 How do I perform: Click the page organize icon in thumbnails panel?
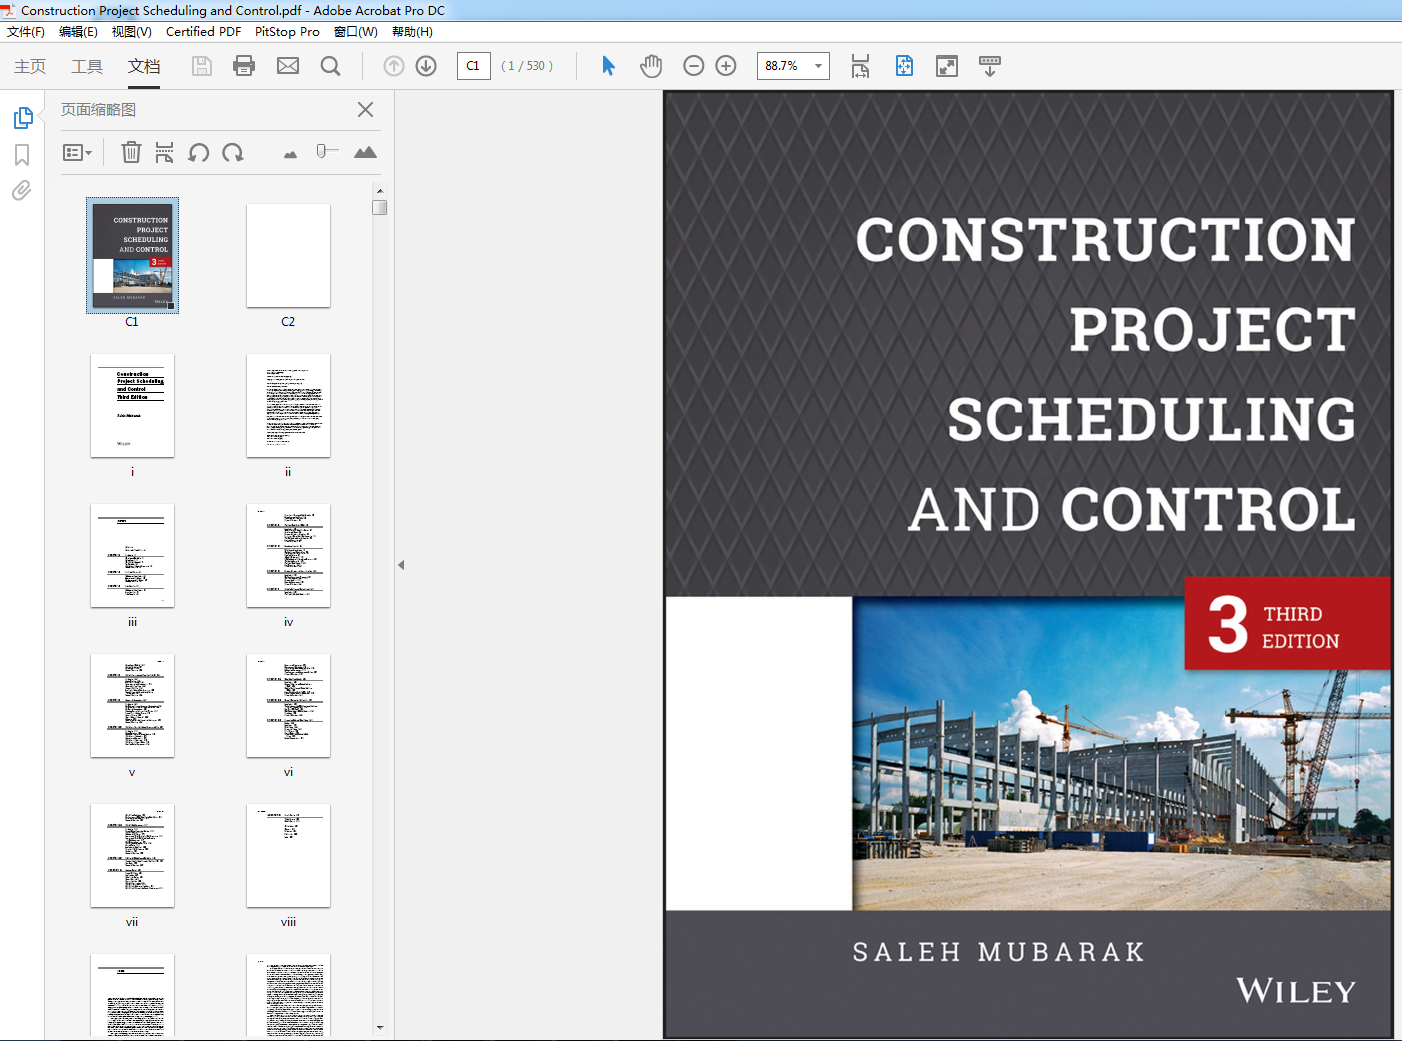165,152
